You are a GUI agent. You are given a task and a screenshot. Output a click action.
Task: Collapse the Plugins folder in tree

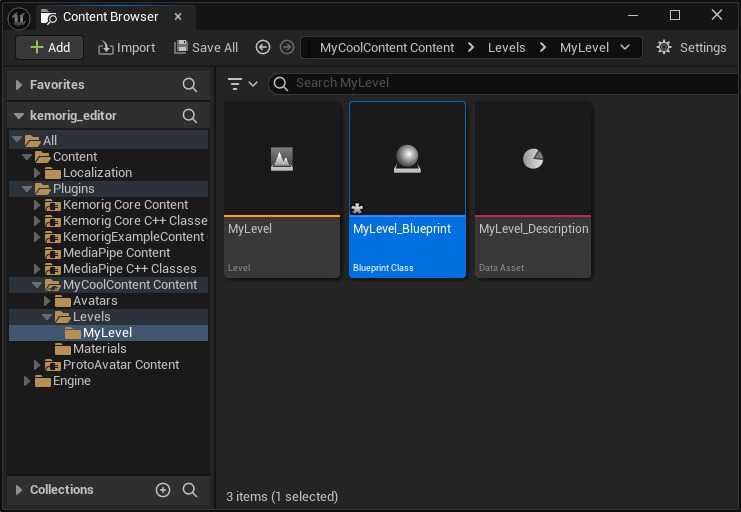(x=27, y=189)
